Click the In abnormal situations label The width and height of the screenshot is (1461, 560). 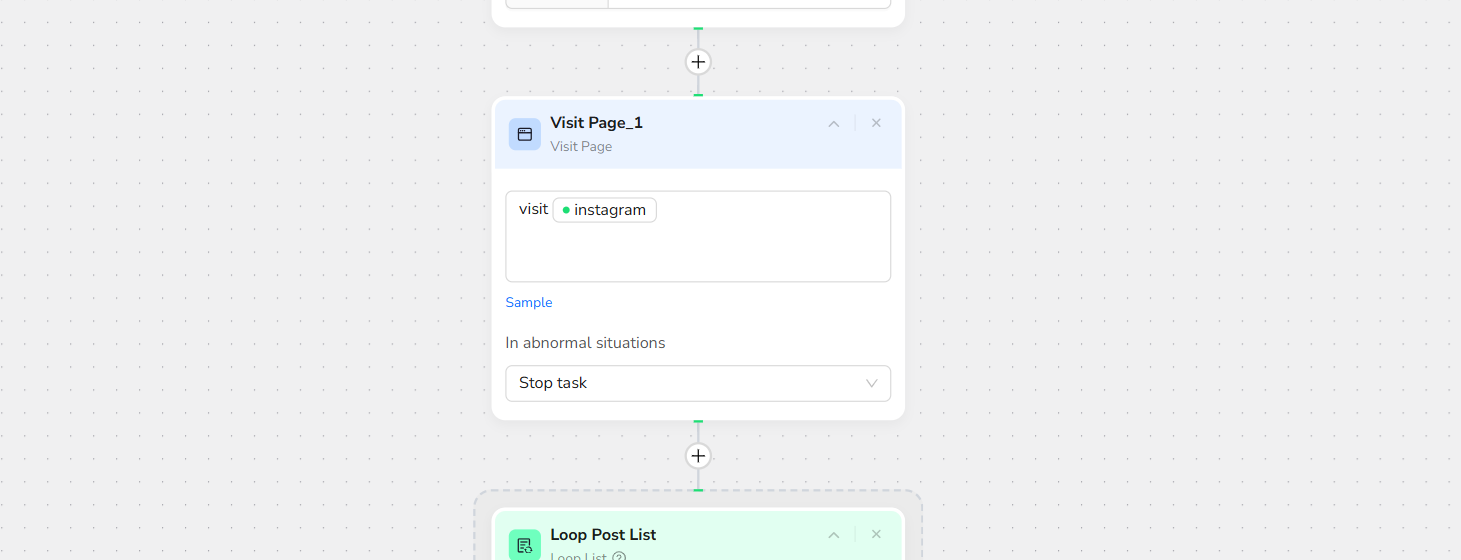click(585, 343)
